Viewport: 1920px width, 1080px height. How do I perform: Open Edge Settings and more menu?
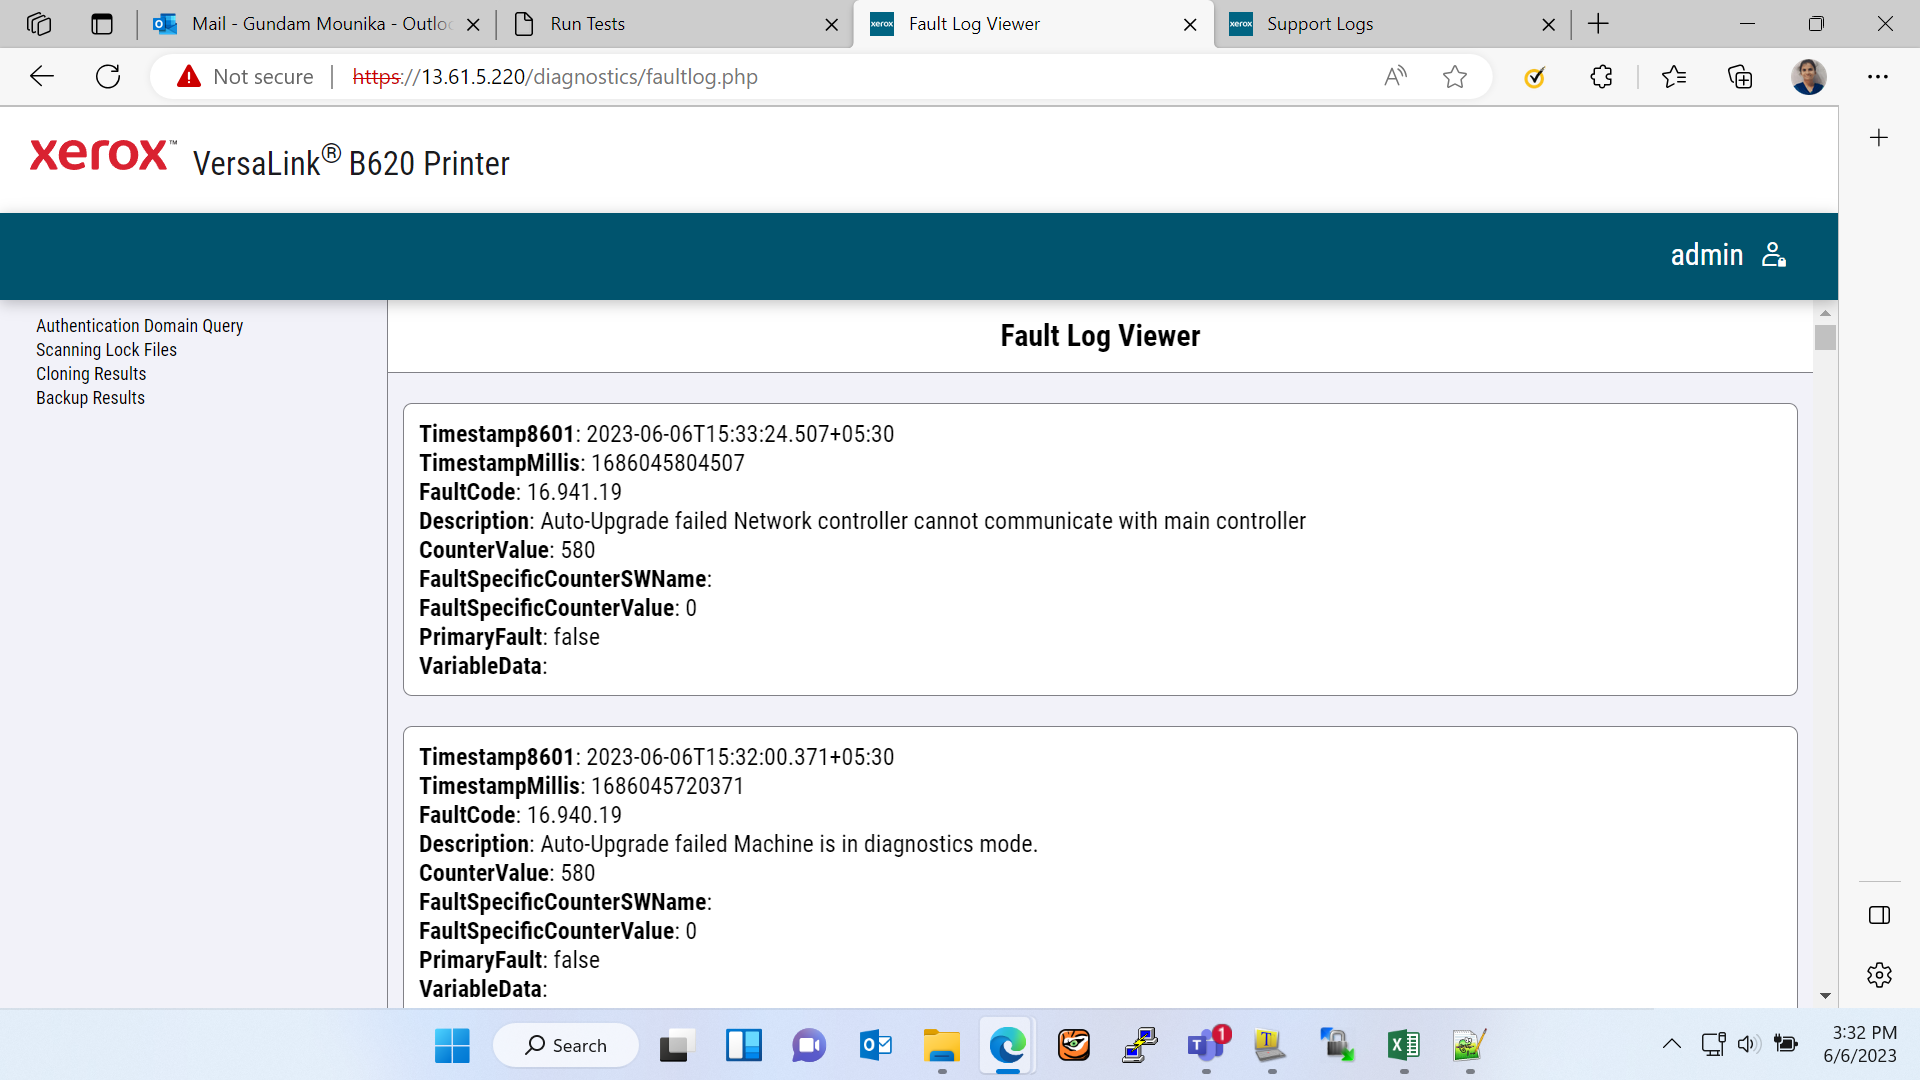1877,77
